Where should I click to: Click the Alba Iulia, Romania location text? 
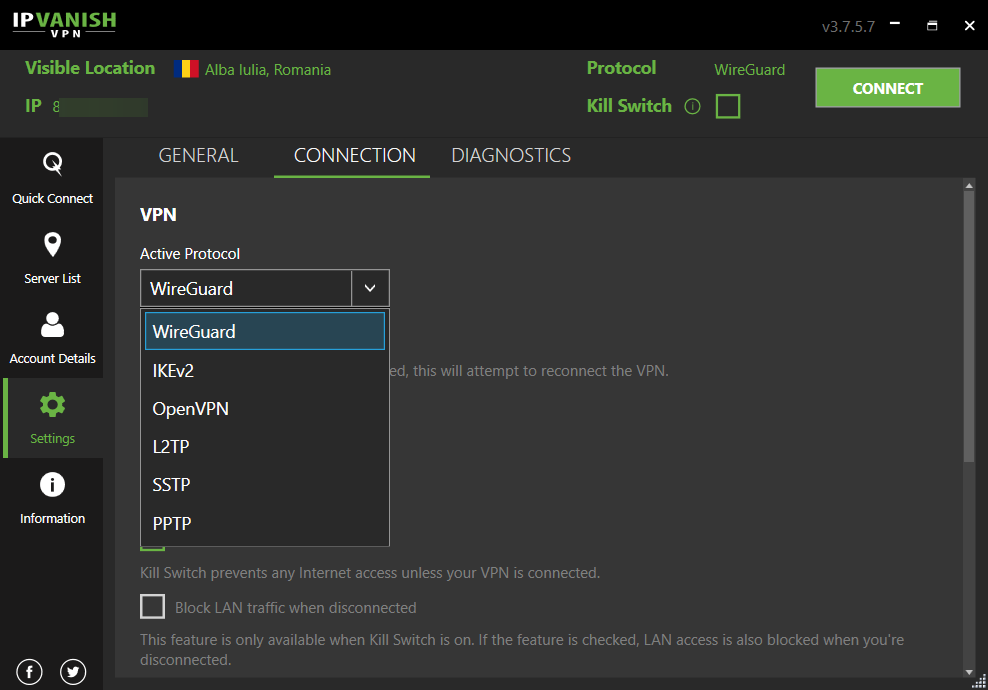268,70
